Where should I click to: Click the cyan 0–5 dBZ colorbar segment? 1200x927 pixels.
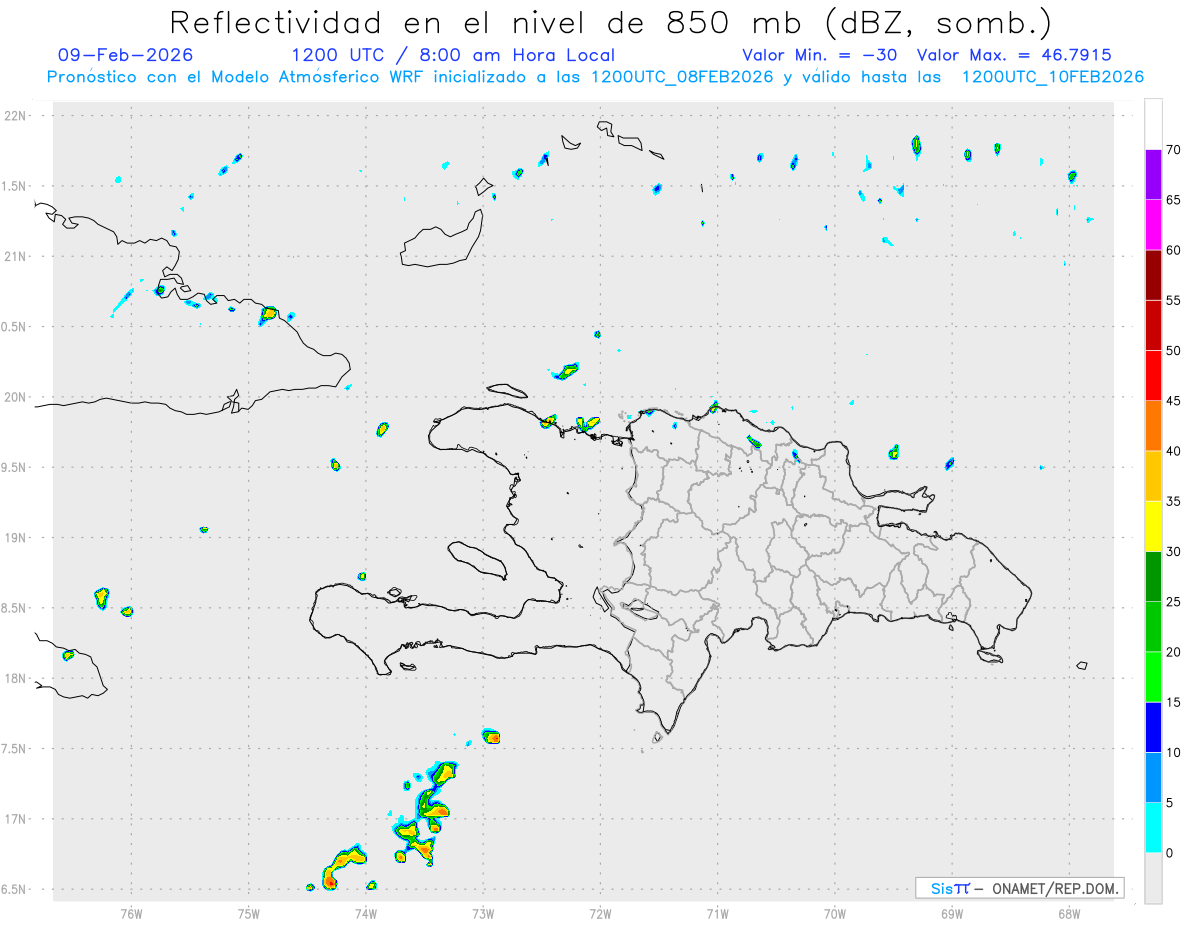tap(1153, 828)
